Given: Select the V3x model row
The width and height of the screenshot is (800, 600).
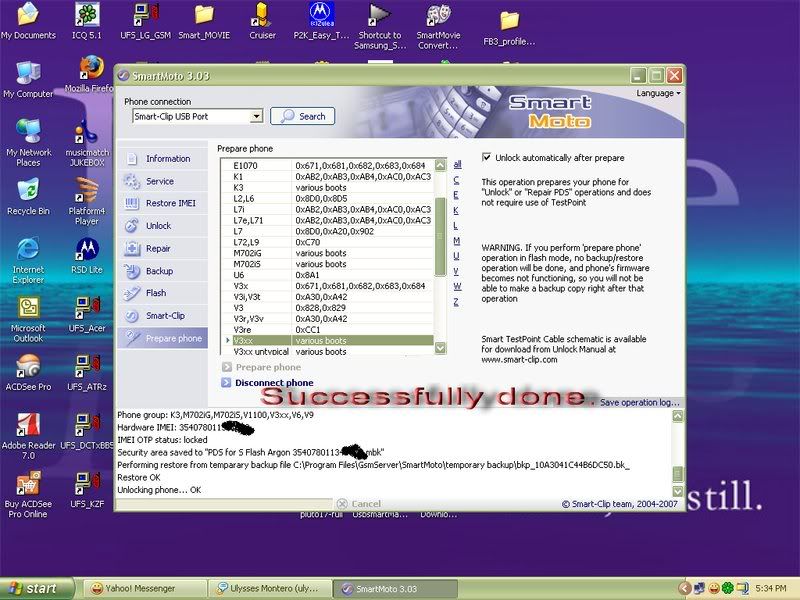Looking at the screenshot, I should coord(328,286).
